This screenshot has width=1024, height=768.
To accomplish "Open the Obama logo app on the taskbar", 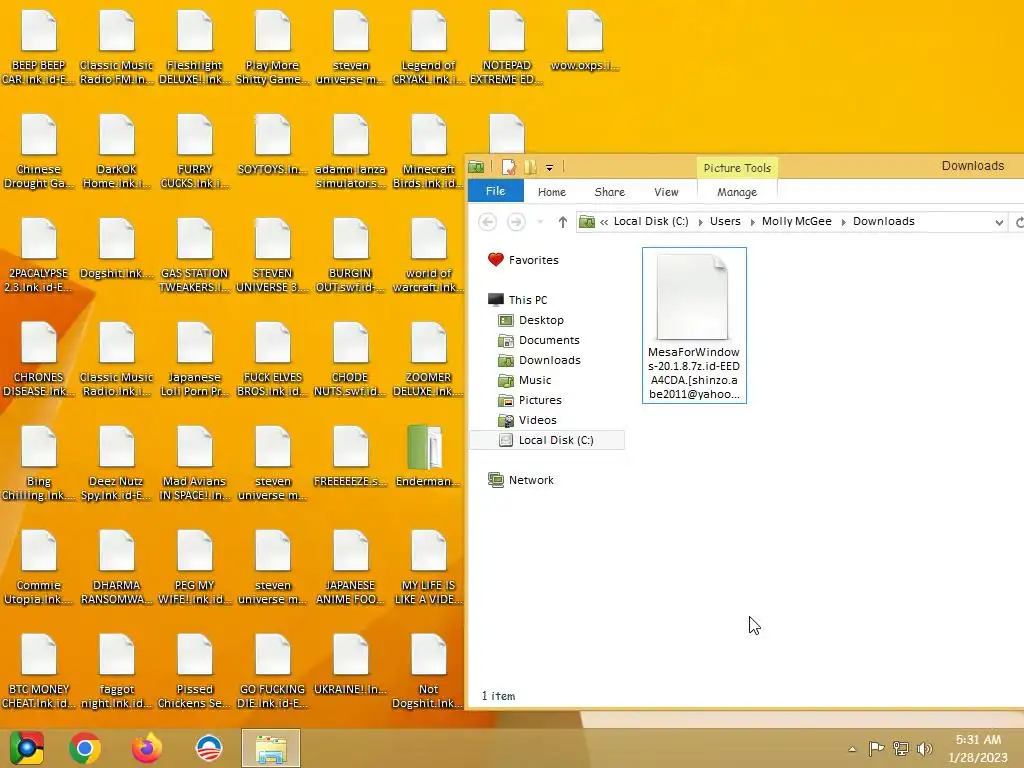I will 209,748.
